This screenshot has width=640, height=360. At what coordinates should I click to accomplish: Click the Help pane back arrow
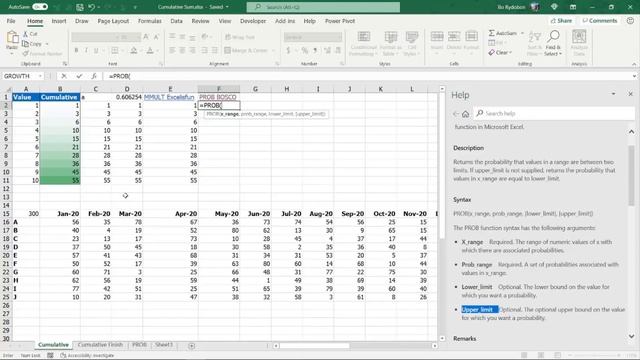point(456,114)
